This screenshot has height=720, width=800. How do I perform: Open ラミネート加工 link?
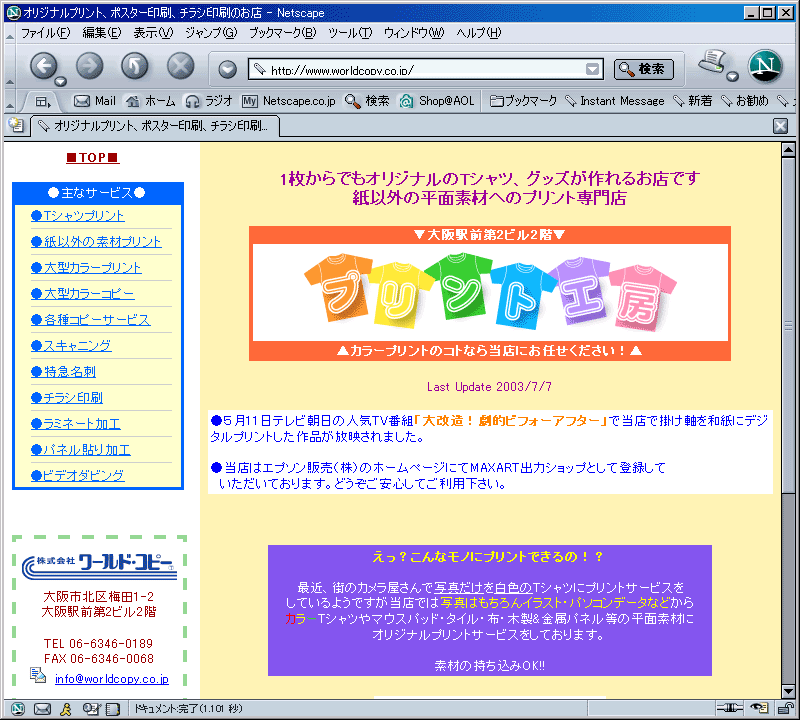click(76, 424)
